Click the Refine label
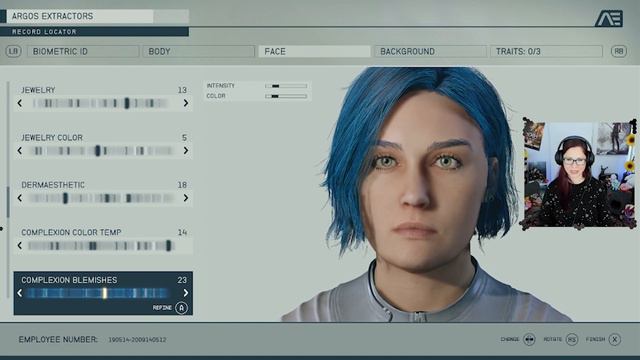This screenshot has height=360, width=640. (162, 308)
